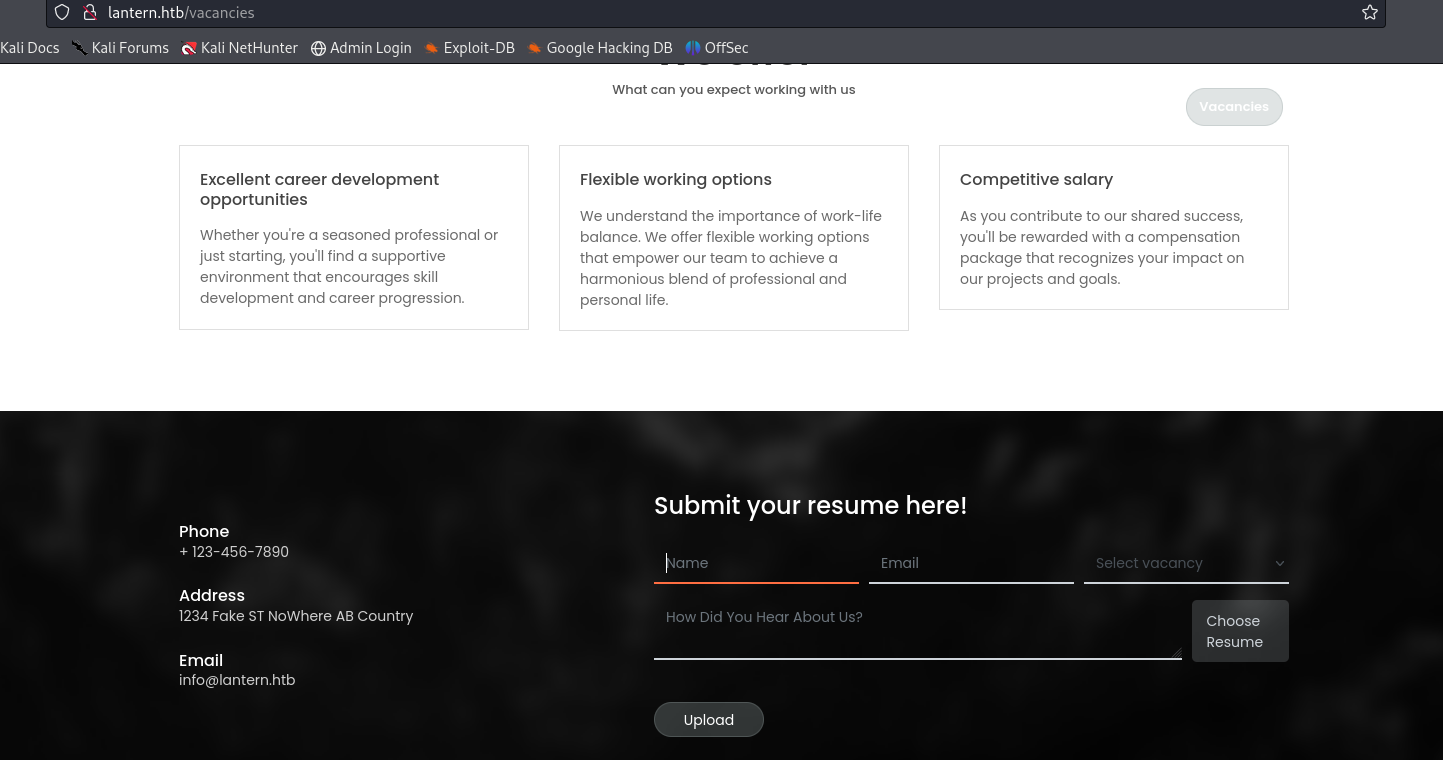Click What can you expect working with us text
The width and height of the screenshot is (1443, 760).
(x=734, y=90)
